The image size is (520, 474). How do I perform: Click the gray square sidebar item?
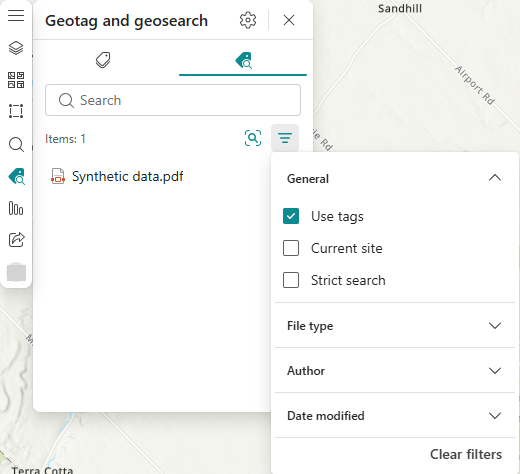point(16,272)
